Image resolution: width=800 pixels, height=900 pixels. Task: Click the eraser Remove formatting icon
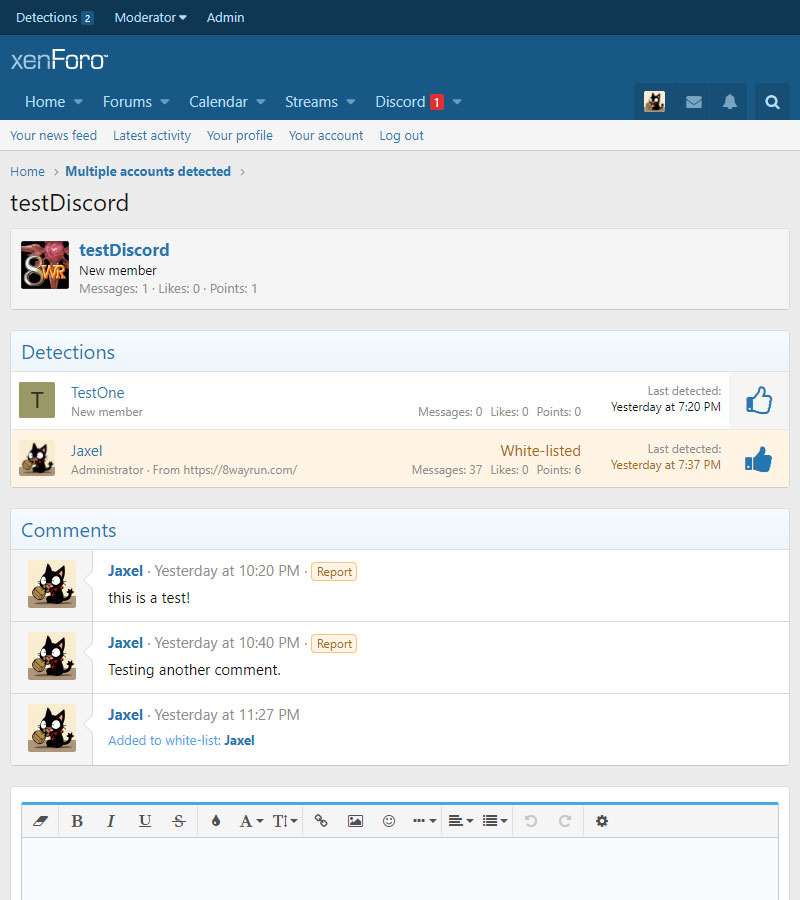(x=41, y=821)
